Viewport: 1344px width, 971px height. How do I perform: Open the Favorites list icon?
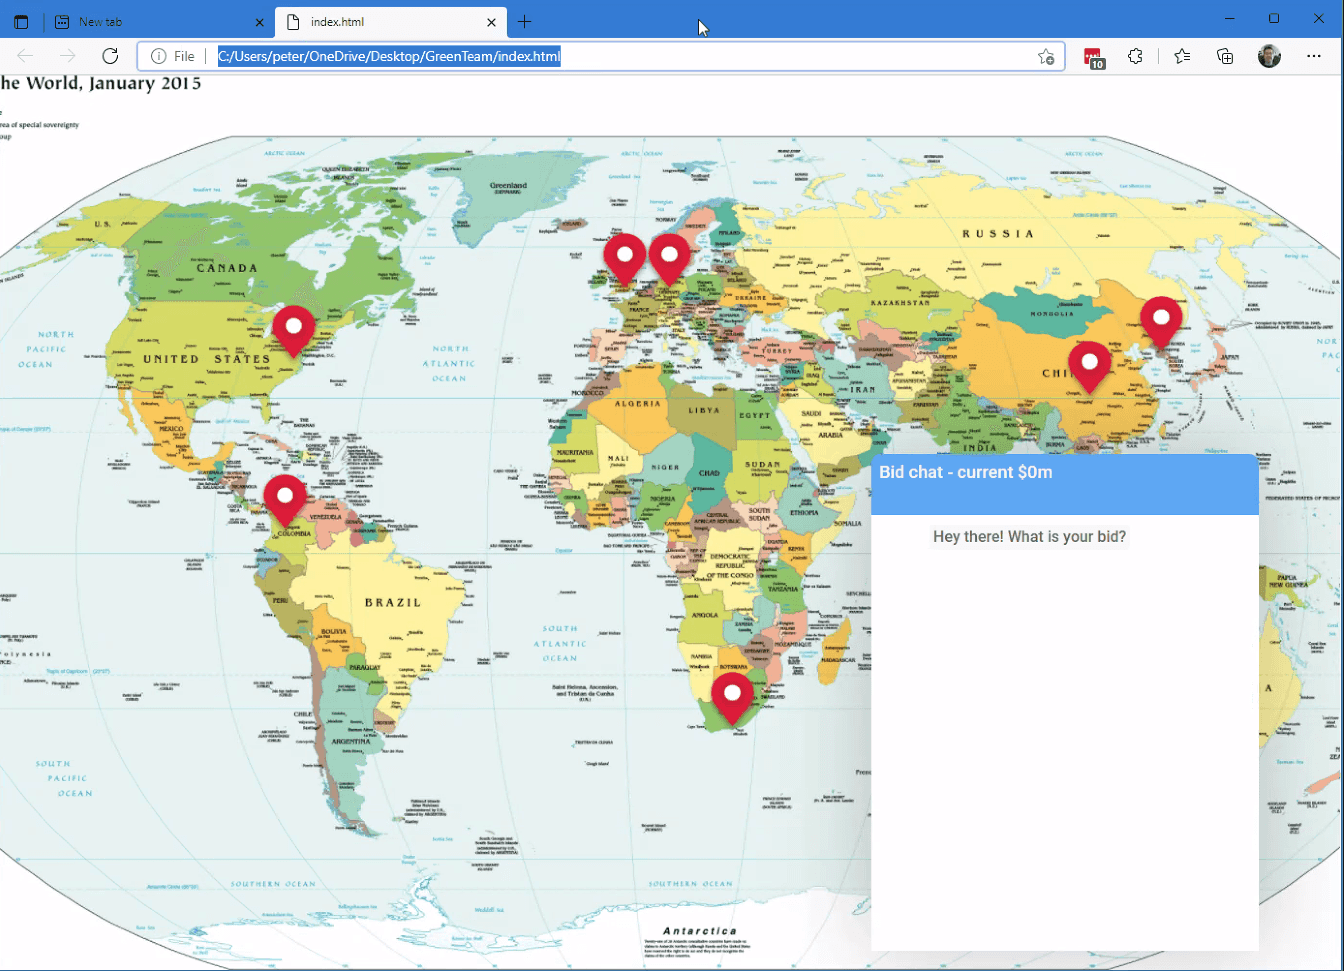(1182, 56)
